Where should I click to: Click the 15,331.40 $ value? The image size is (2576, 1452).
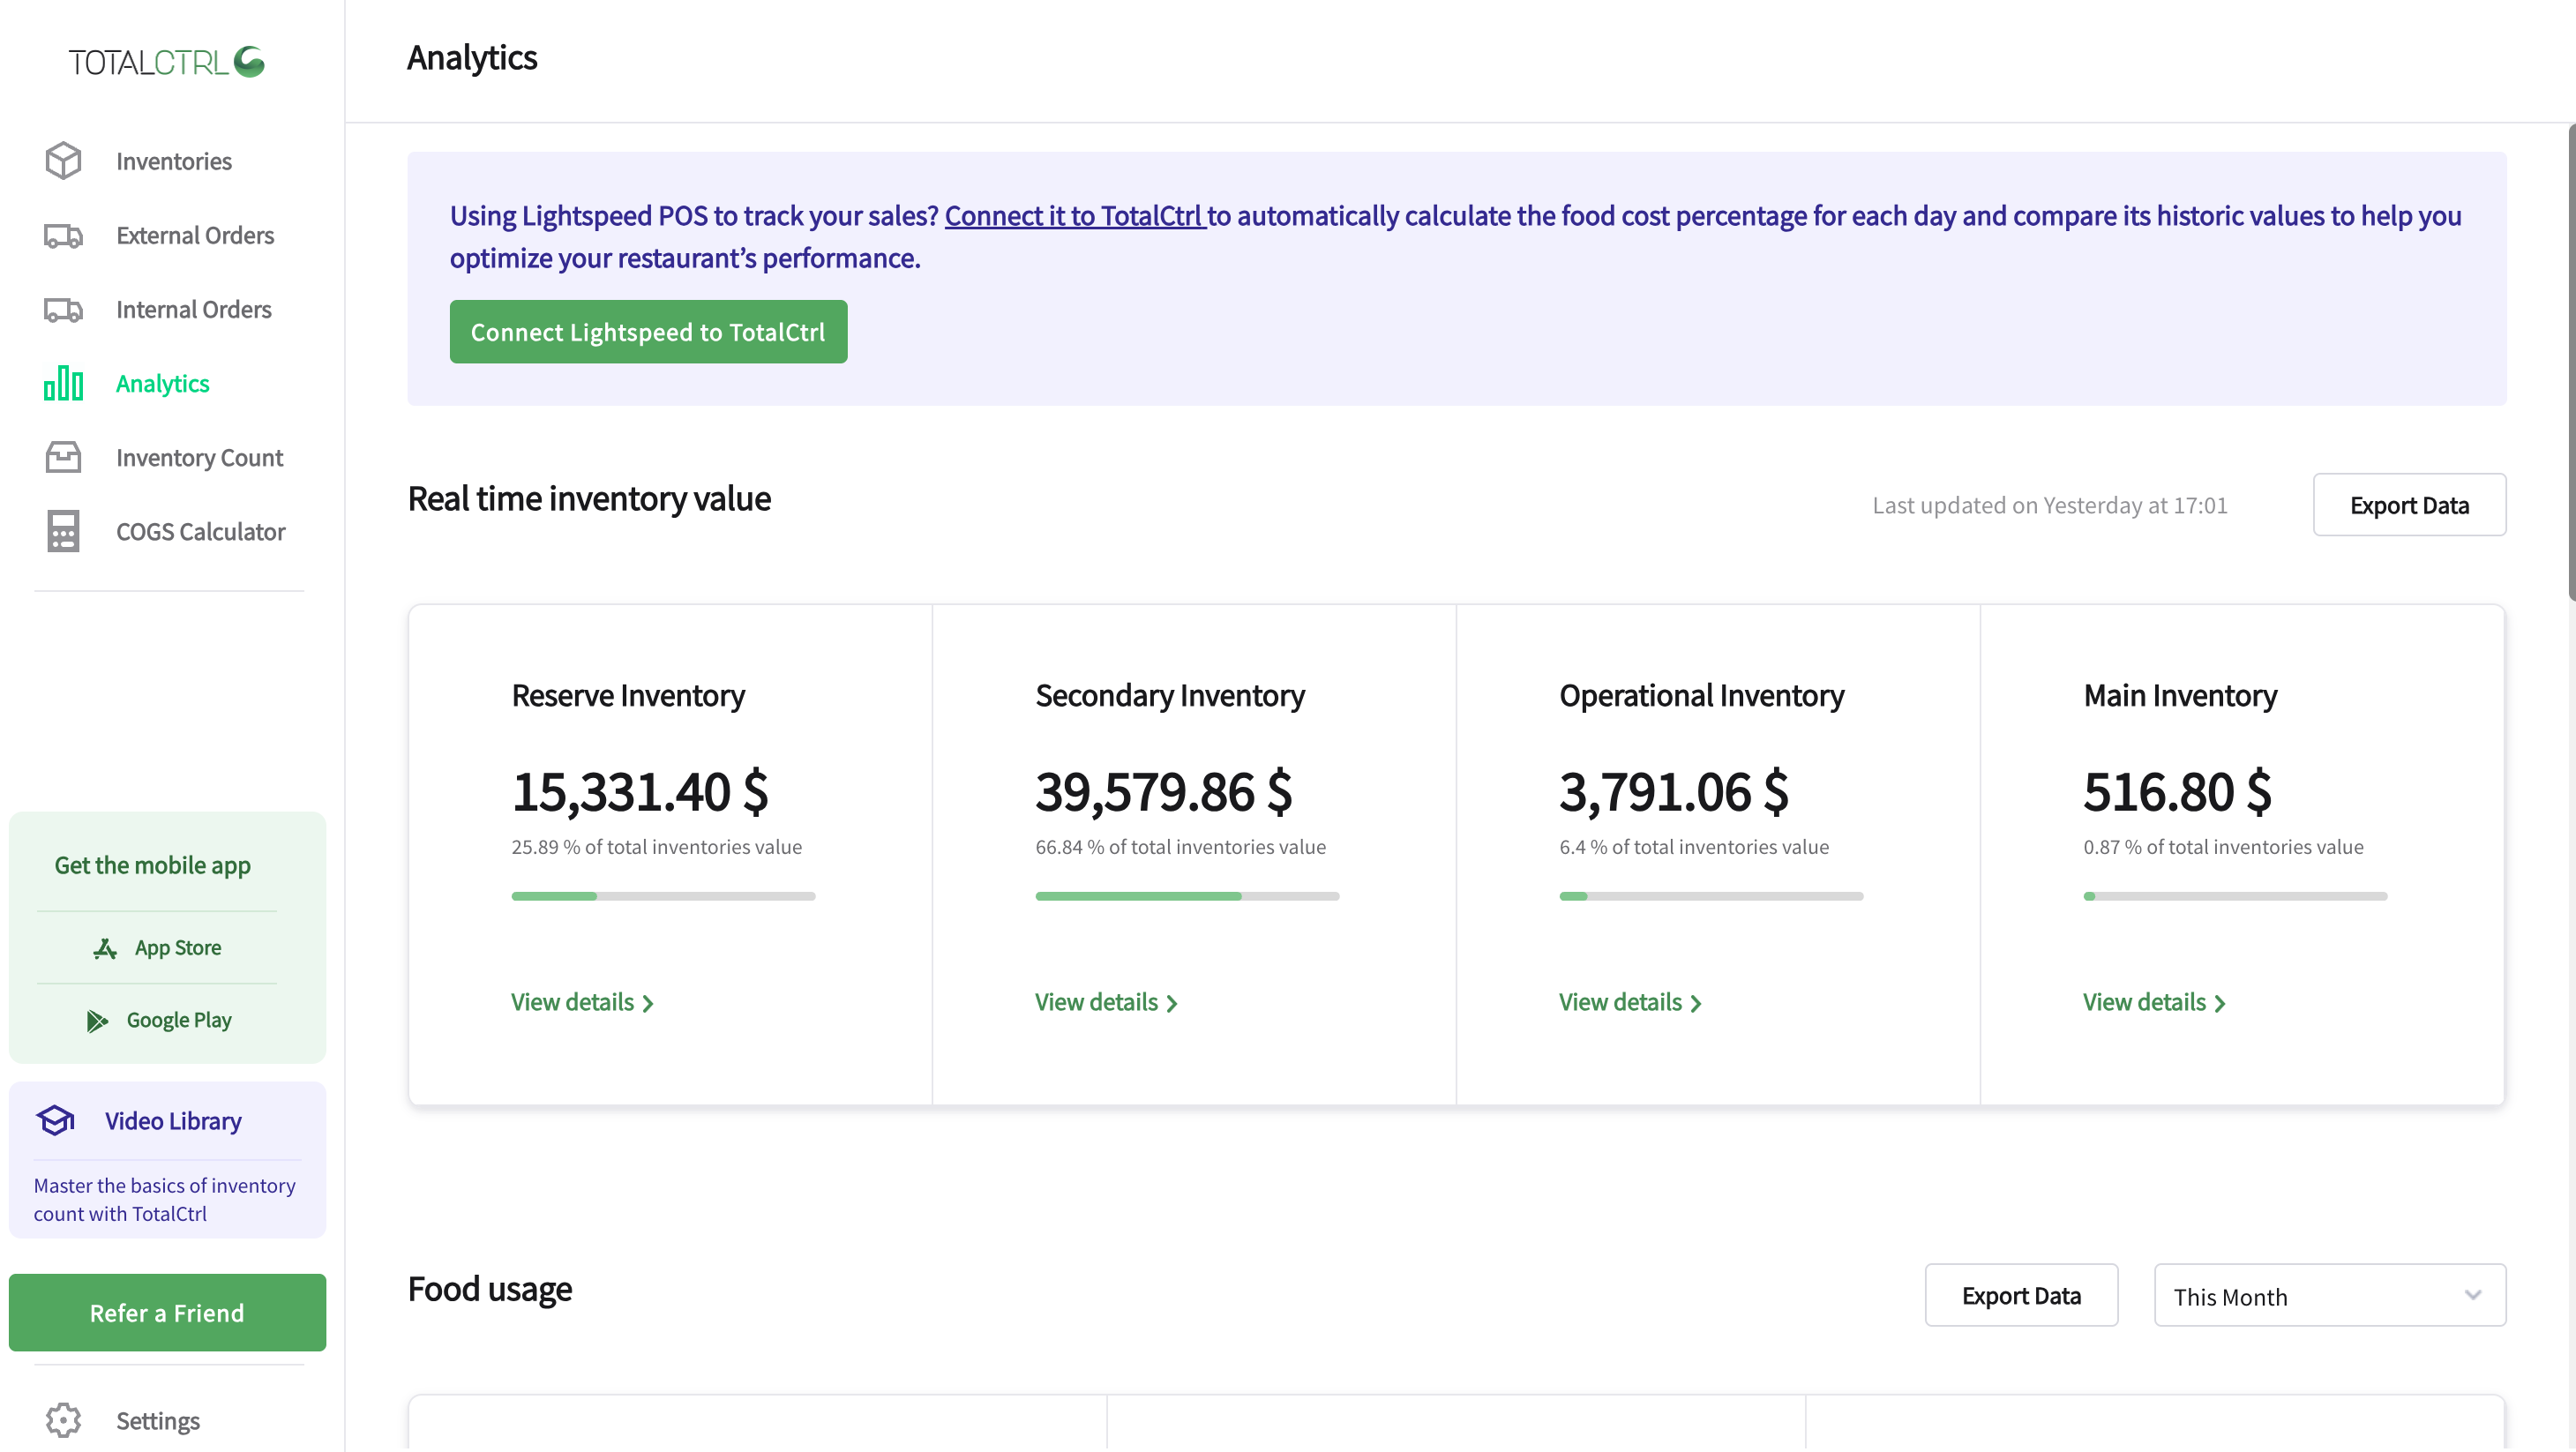[x=640, y=792]
